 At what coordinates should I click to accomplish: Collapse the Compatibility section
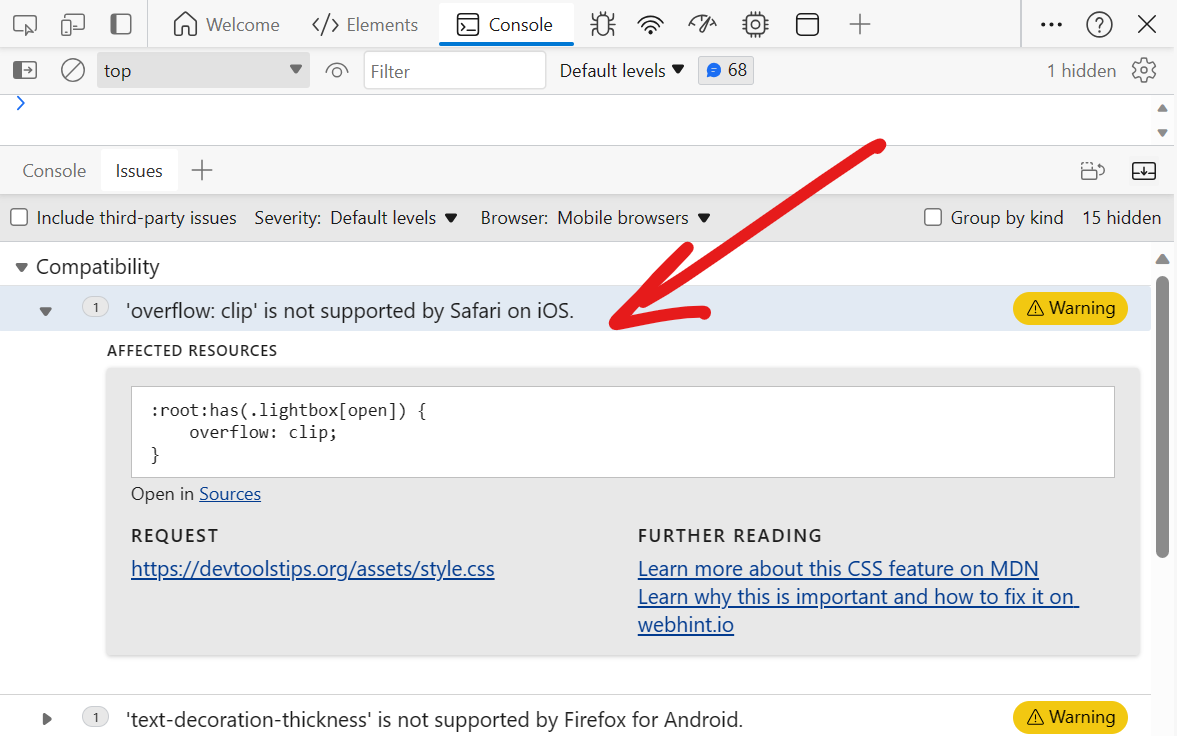pos(22,267)
